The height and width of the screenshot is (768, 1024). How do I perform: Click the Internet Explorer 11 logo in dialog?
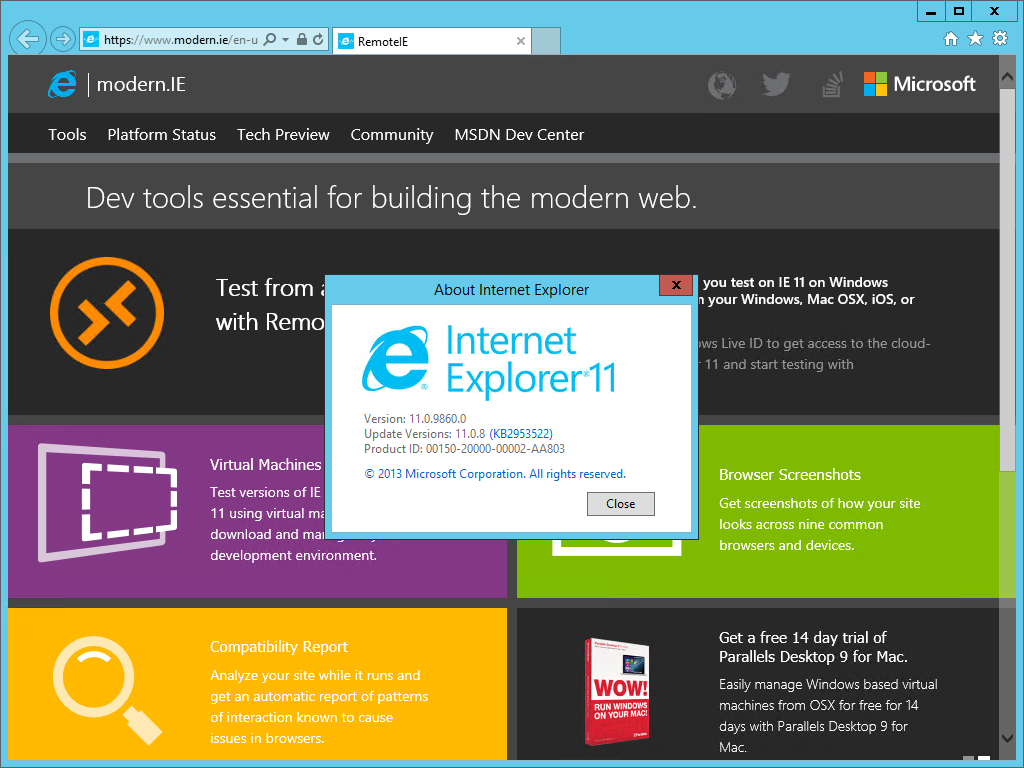pos(488,360)
